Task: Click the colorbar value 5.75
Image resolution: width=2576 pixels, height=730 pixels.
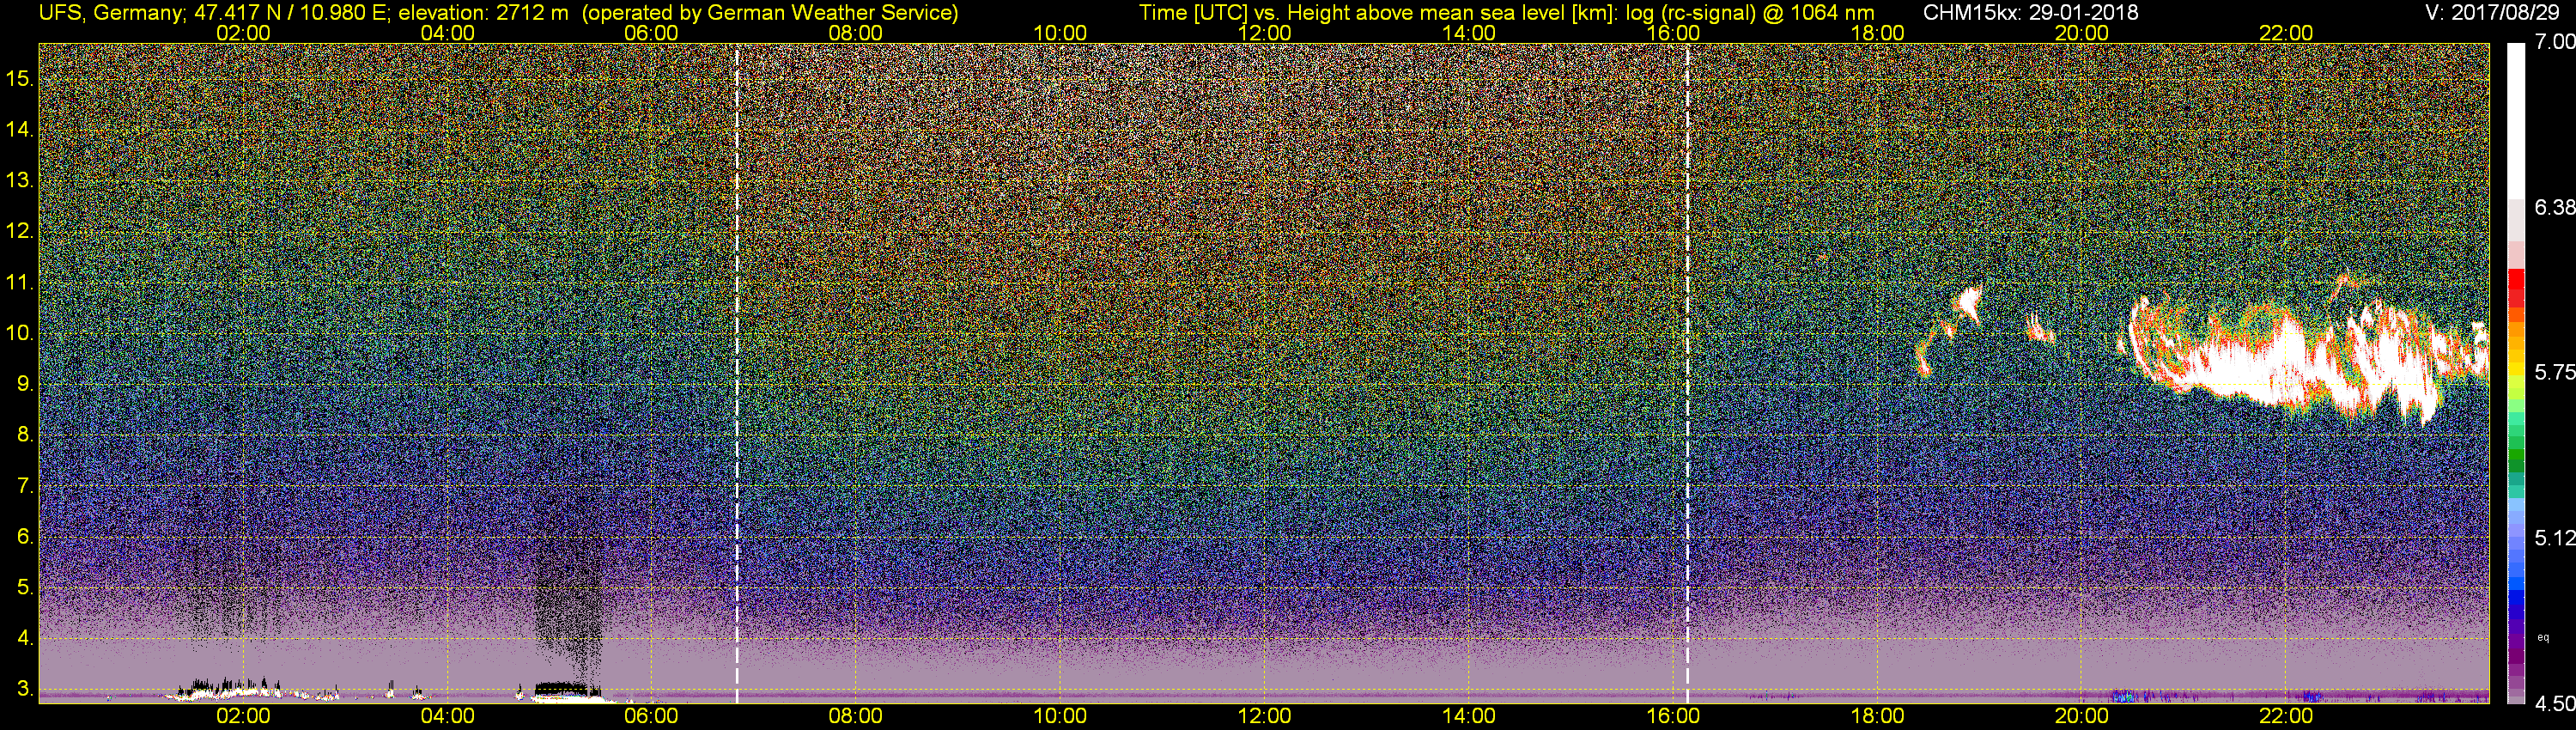Action: (2555, 372)
